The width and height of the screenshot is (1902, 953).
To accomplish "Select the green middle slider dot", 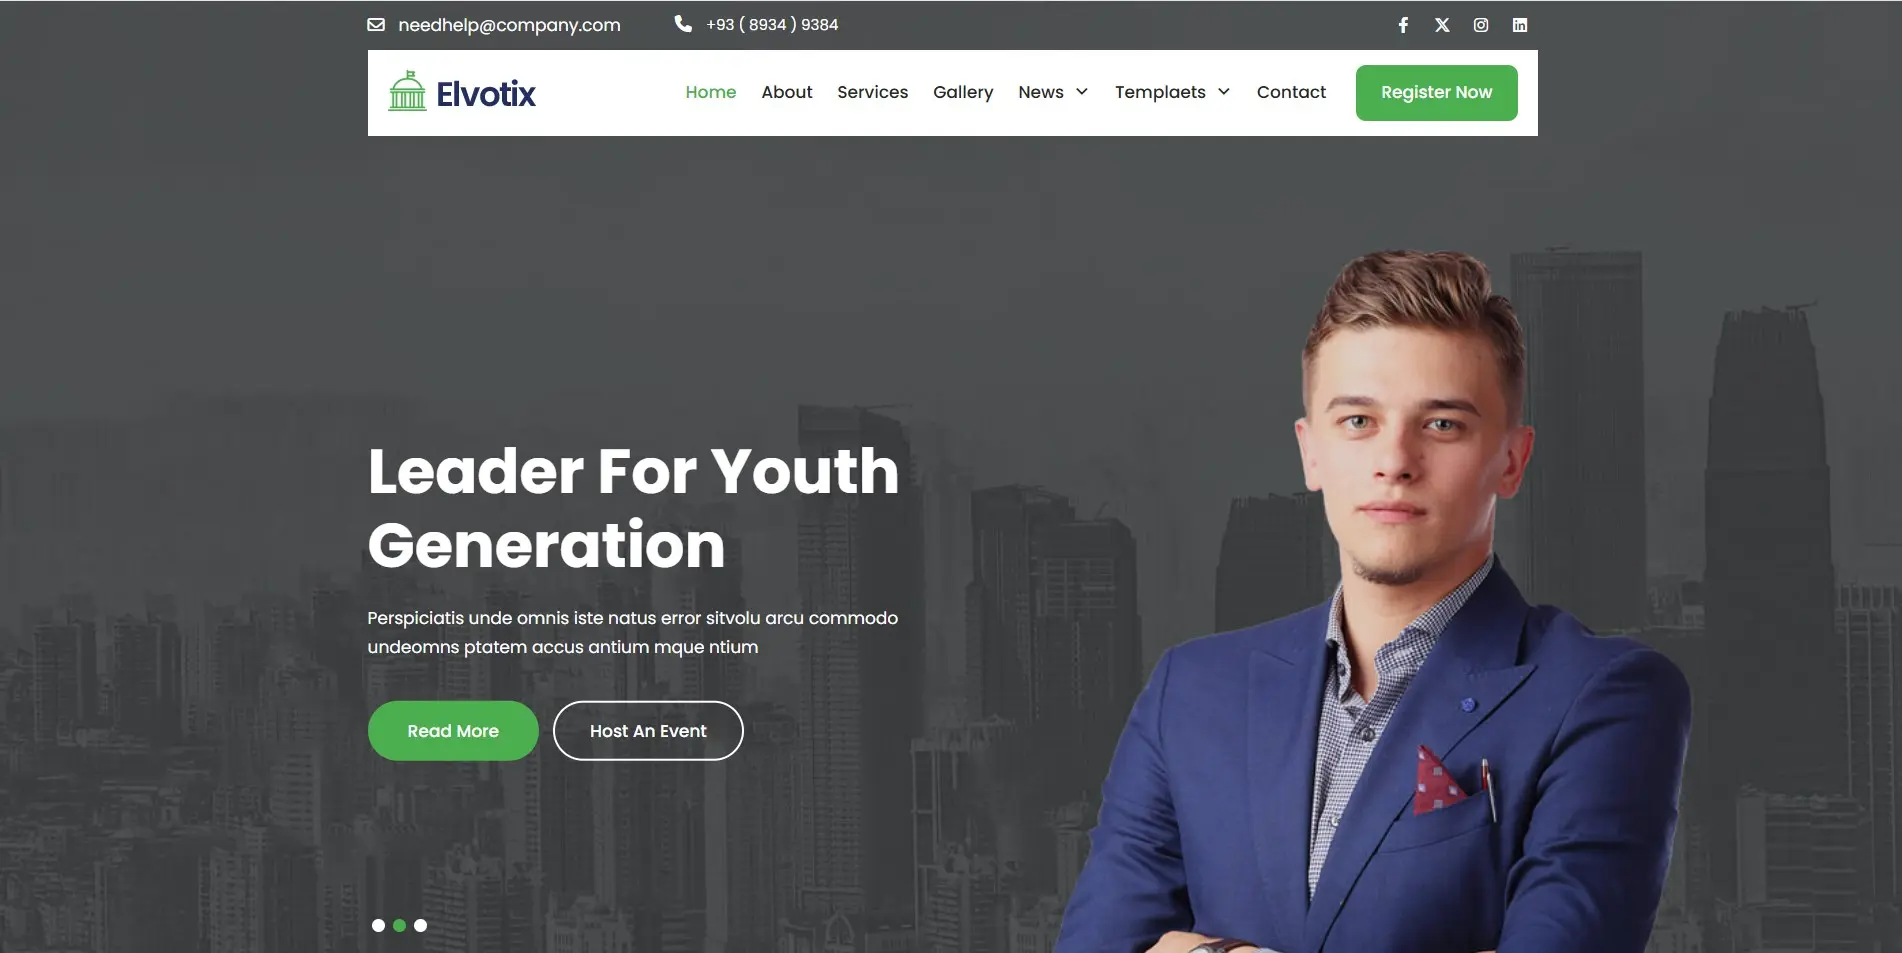I will pyautogui.click(x=399, y=925).
